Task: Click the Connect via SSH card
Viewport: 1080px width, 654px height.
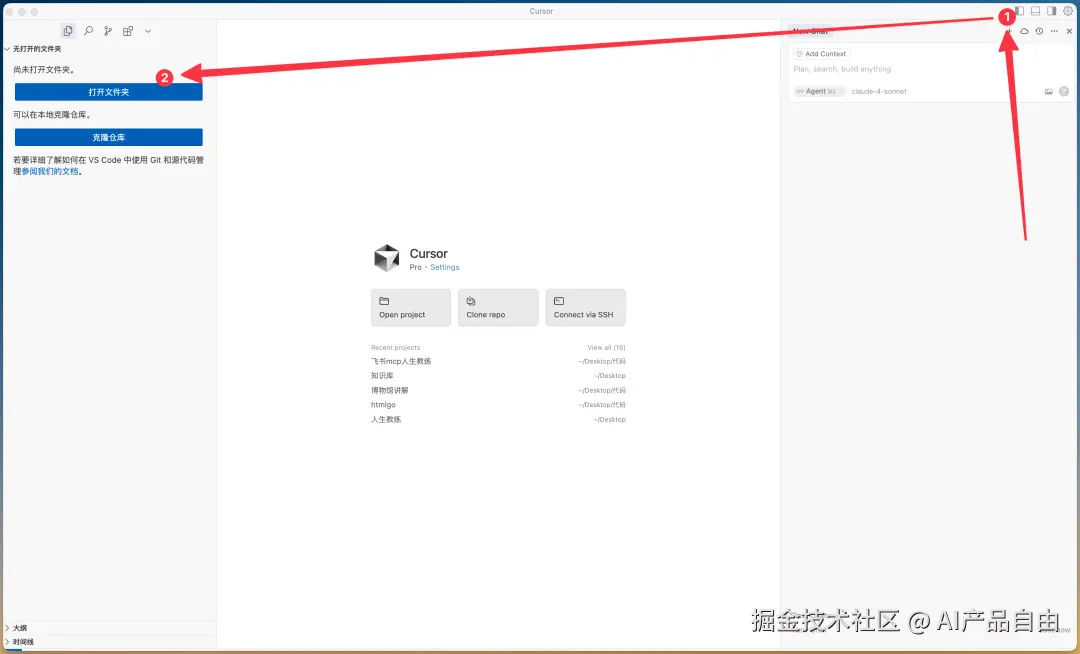Action: 585,308
